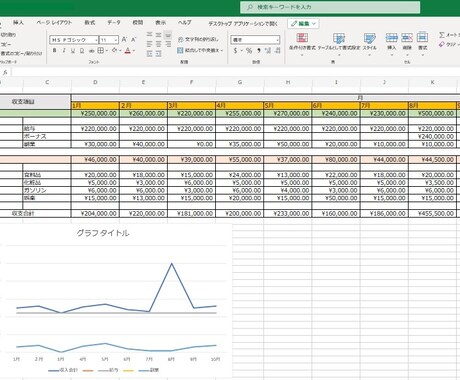Open the 表示 tab
The image size is (460, 380).
(x=160, y=23)
